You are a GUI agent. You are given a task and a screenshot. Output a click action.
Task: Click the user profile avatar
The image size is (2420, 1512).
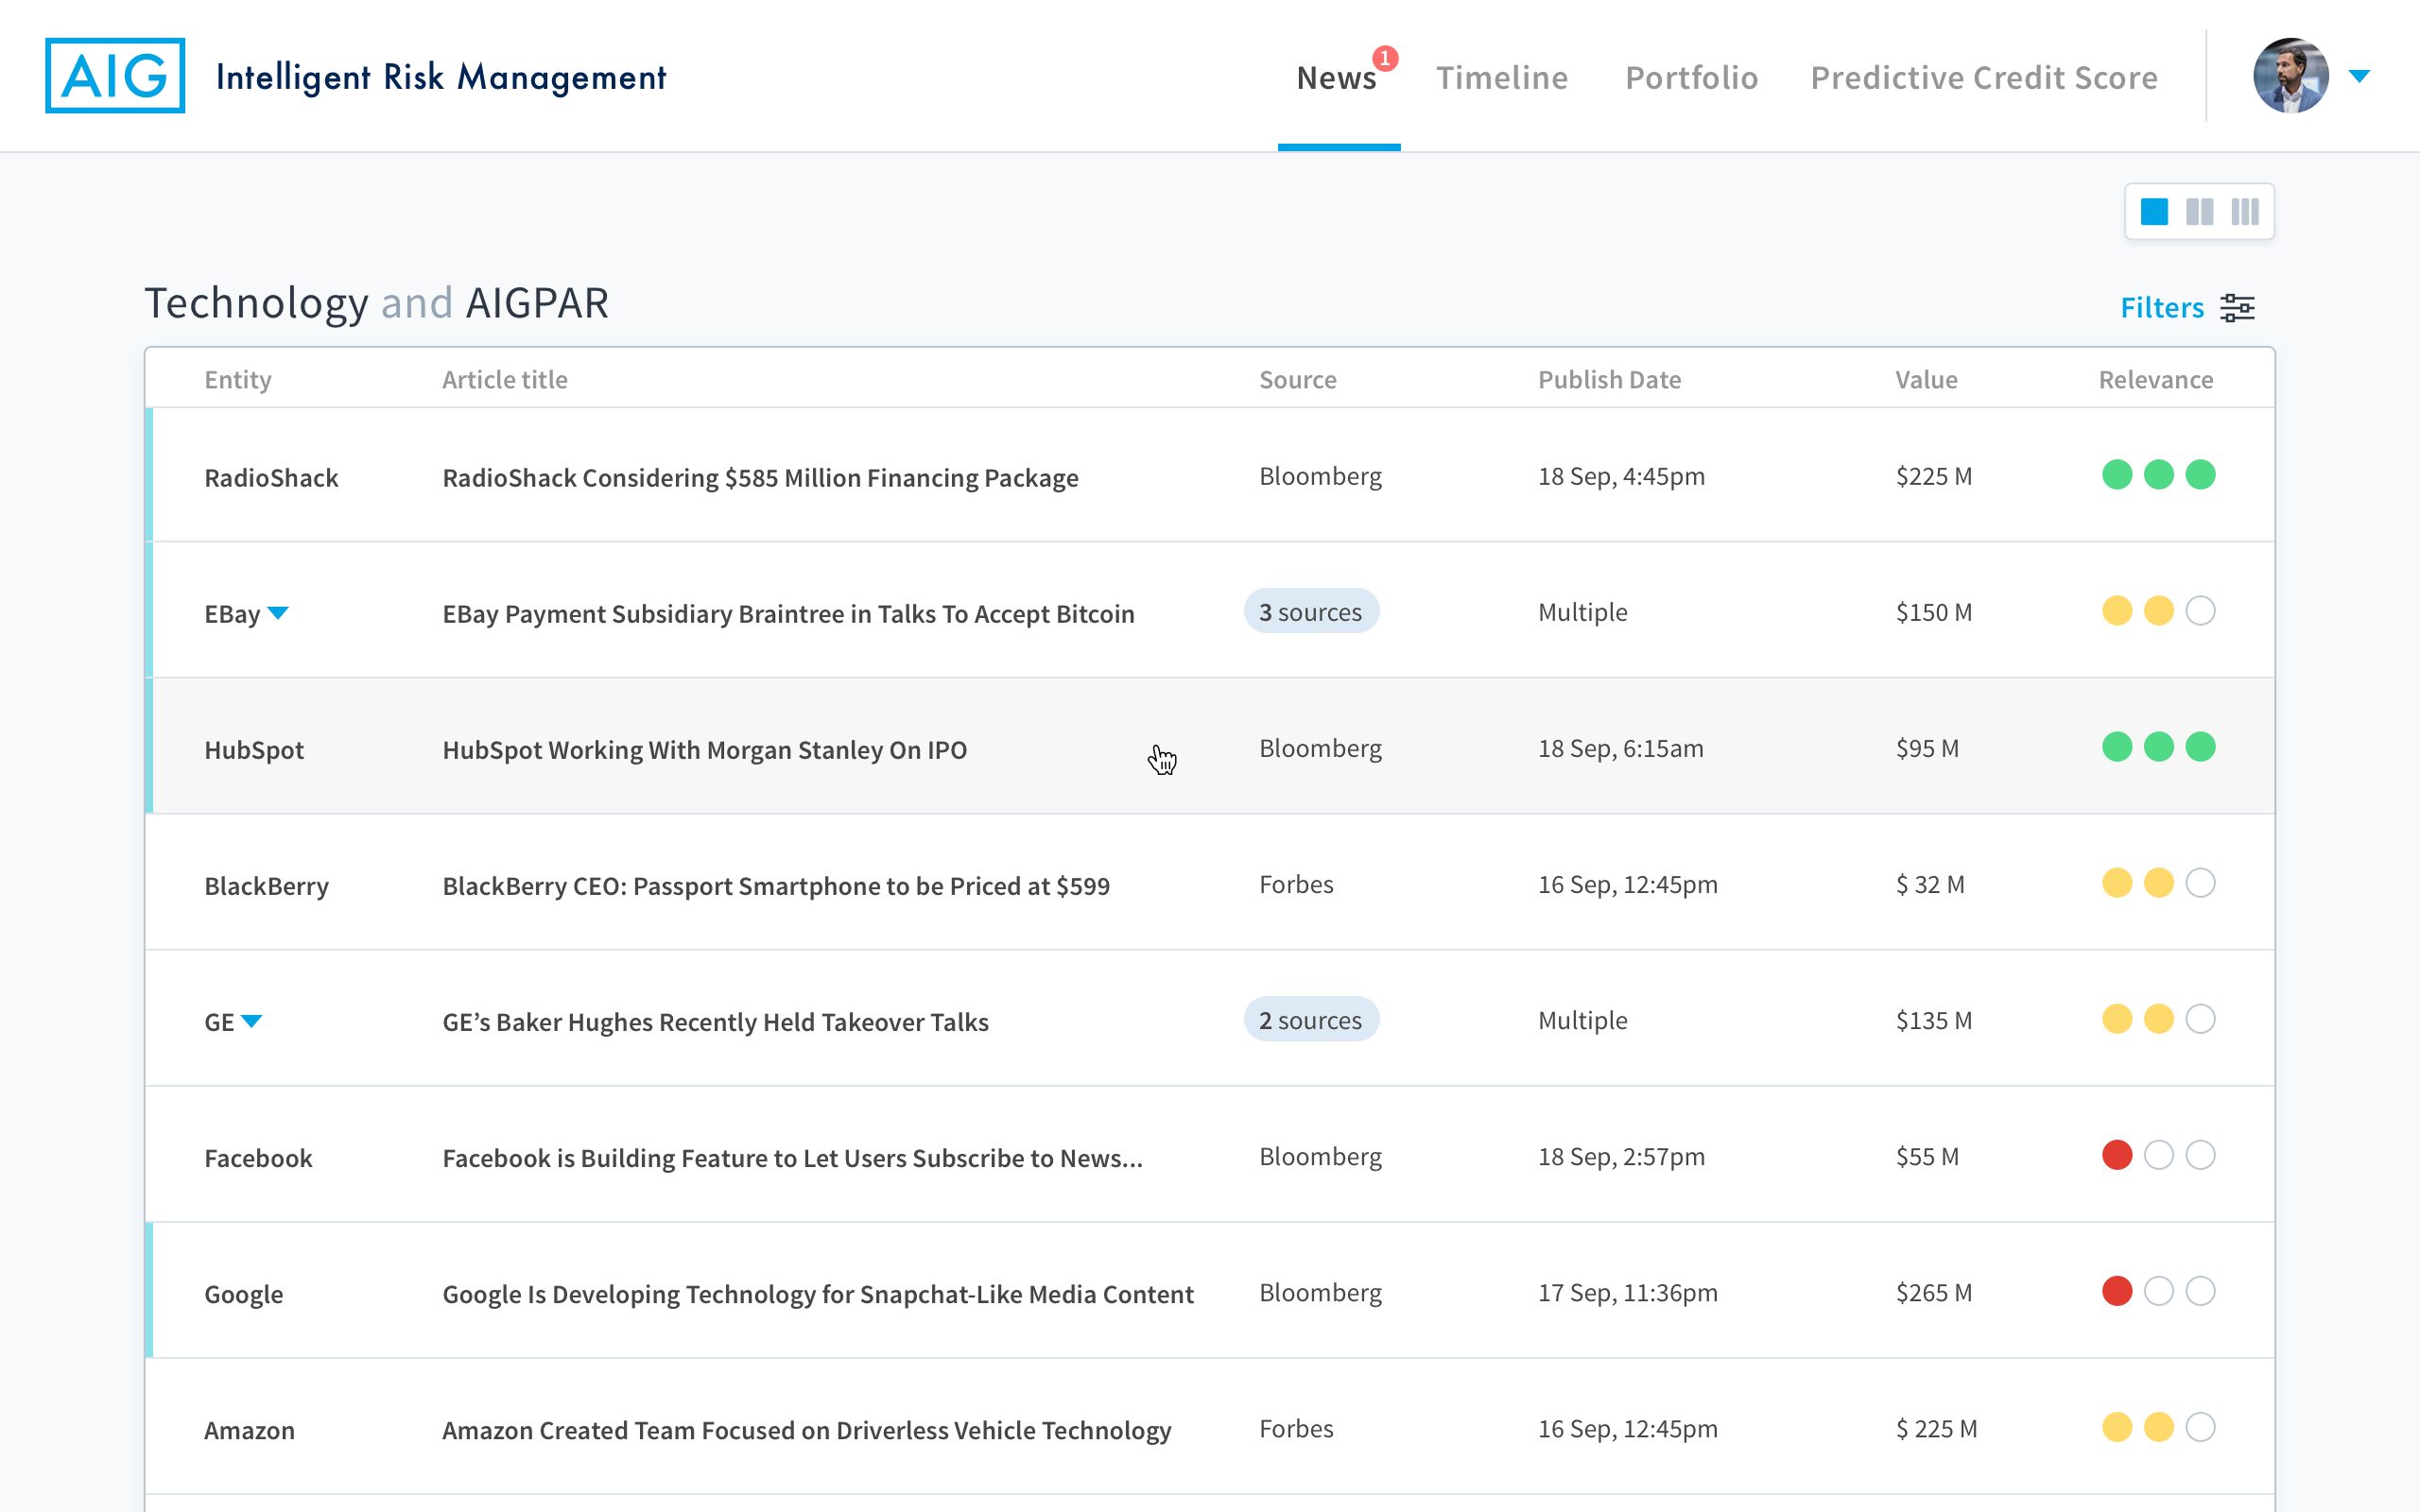tap(2291, 76)
